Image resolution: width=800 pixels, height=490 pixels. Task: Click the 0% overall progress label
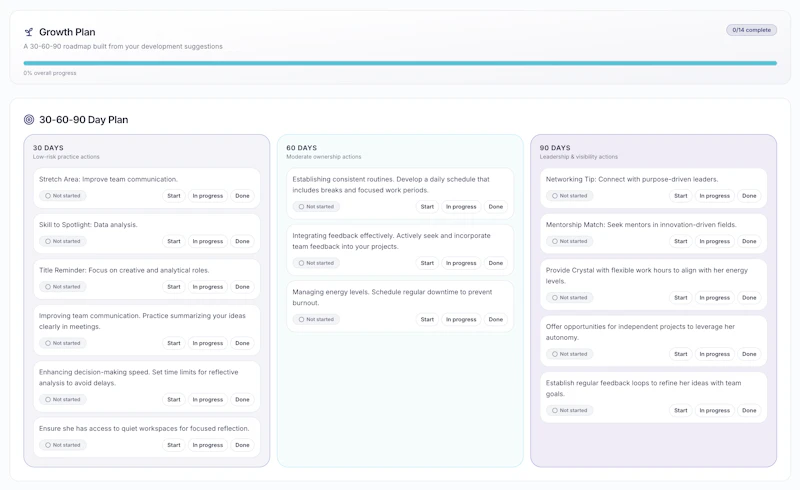pyautogui.click(x=49, y=73)
